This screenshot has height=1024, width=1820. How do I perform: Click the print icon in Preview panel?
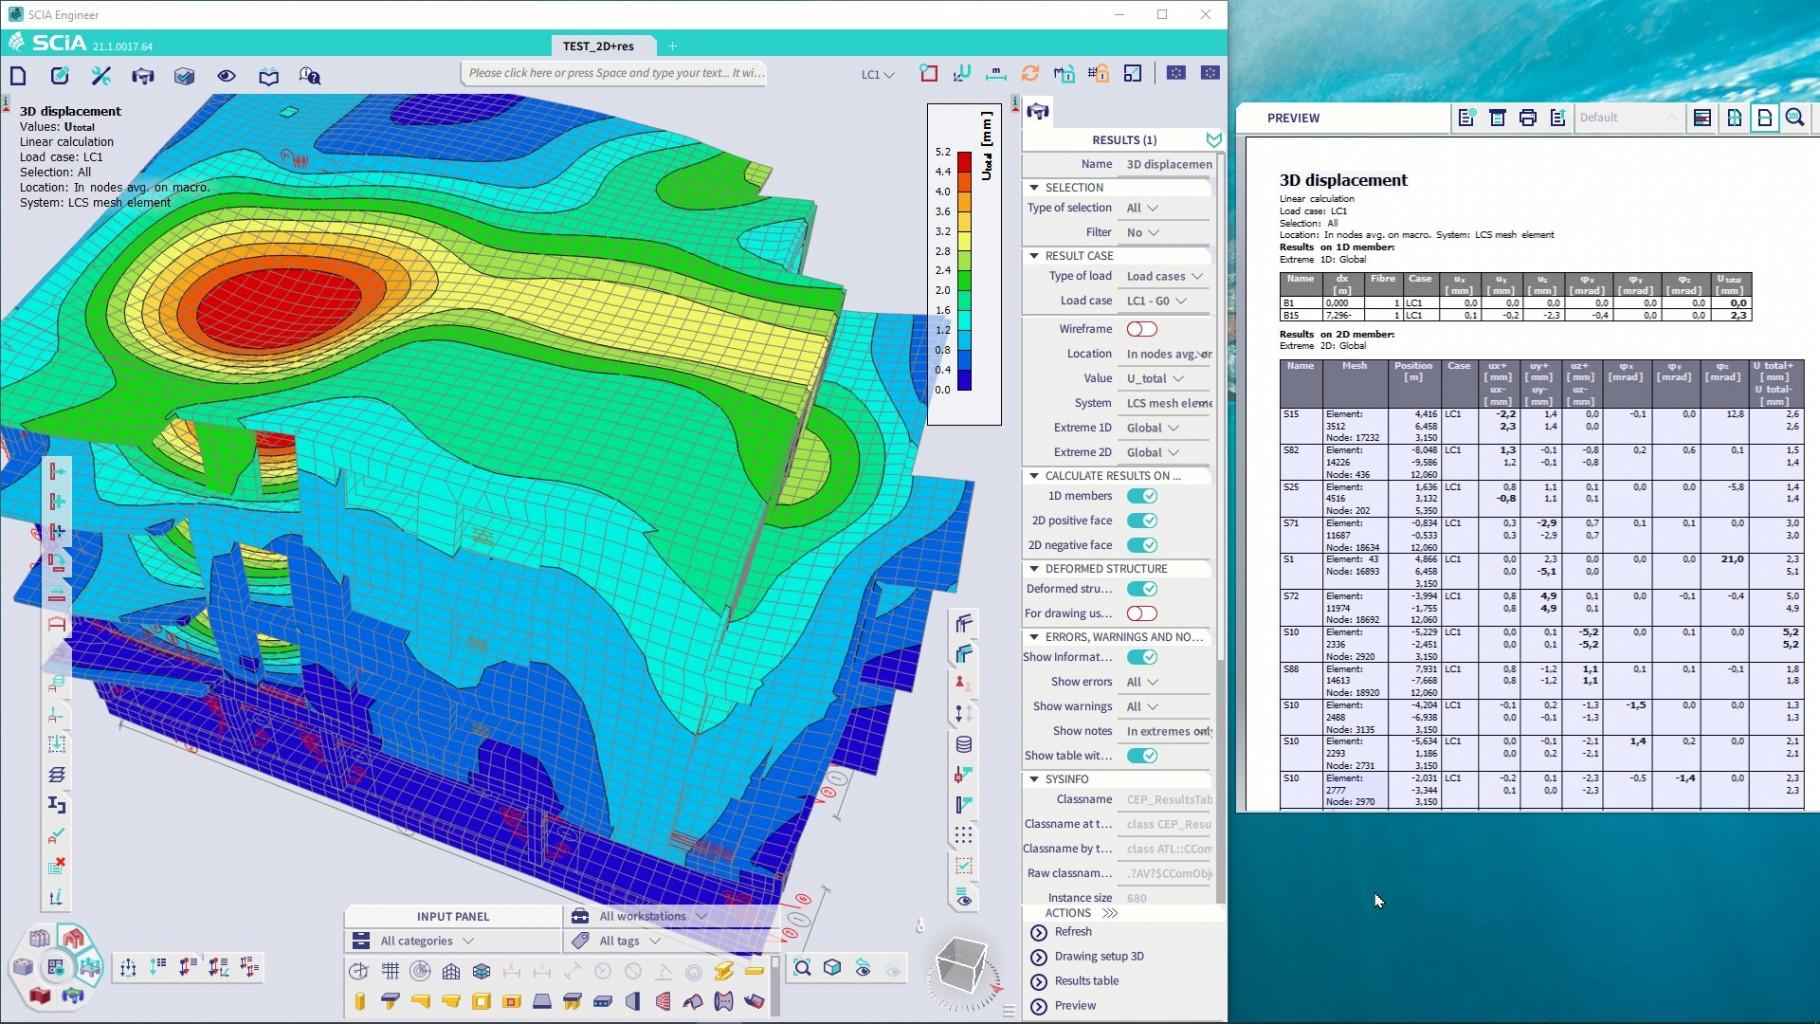1527,118
